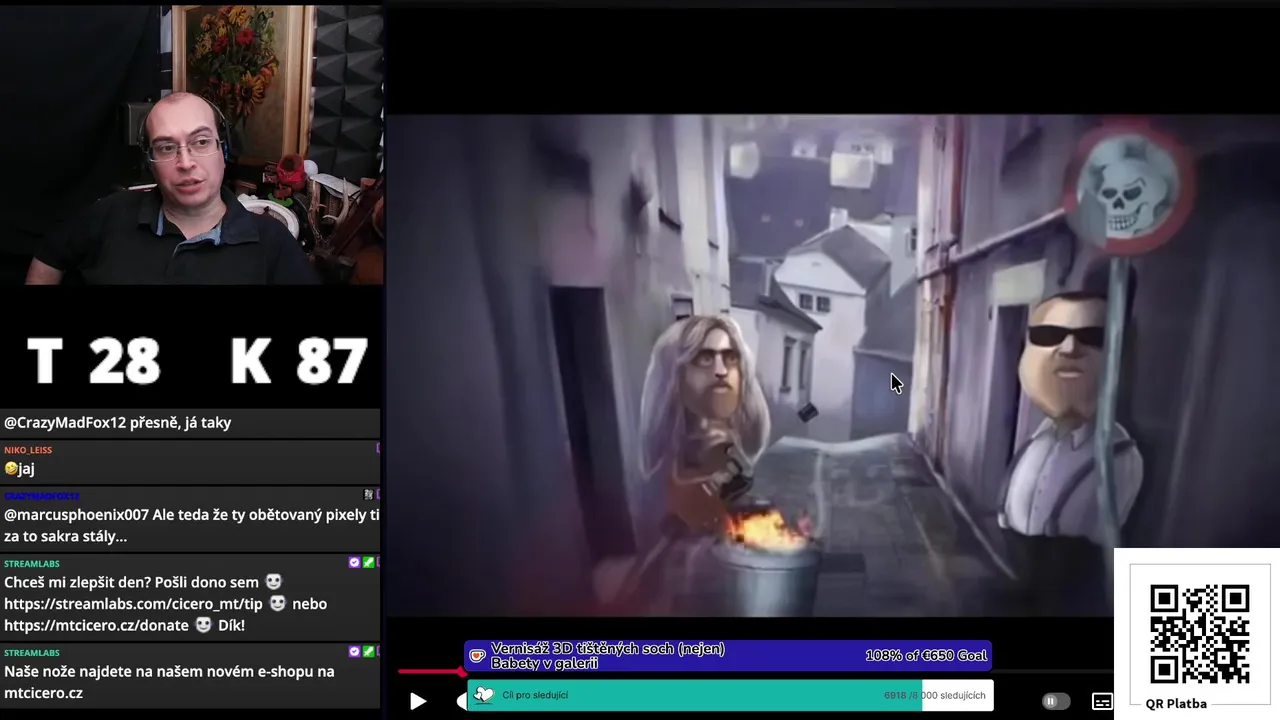The image size is (1280, 720).
Task: Click the '@marcusphoenix007' chat message
Action: click(x=191, y=525)
